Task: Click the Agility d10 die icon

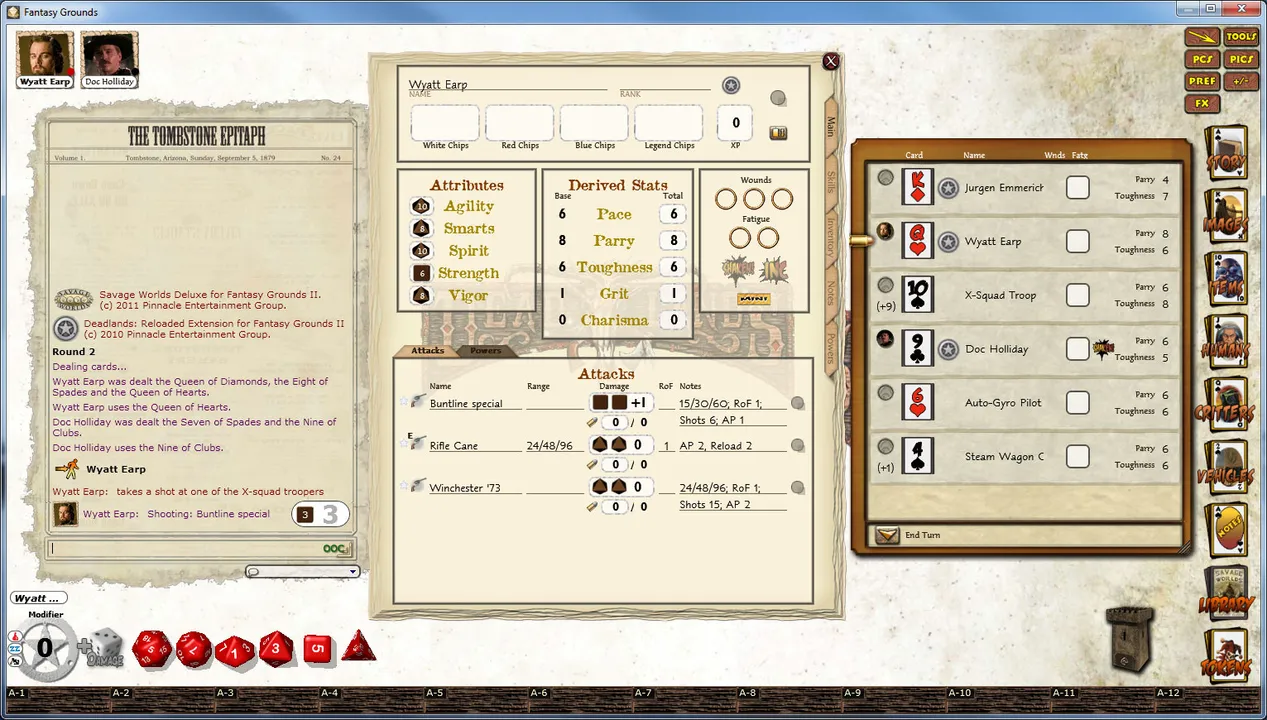Action: [x=422, y=206]
